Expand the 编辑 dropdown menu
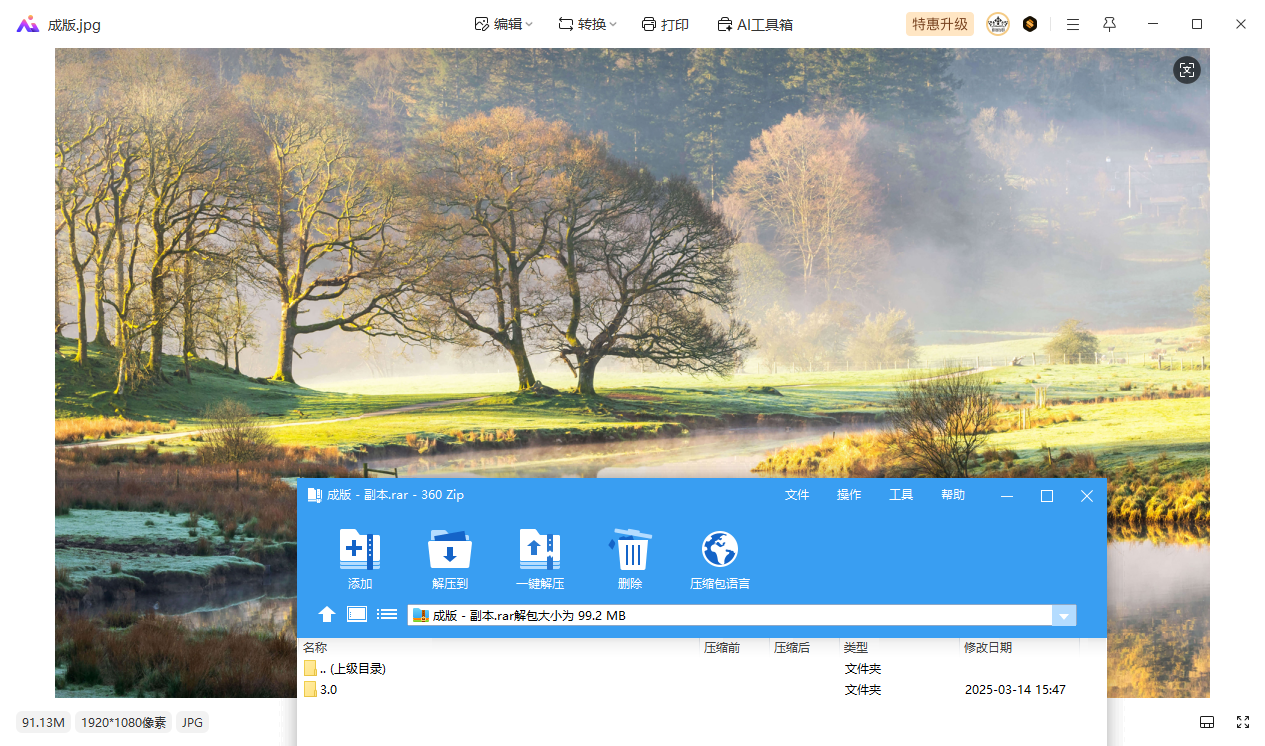1265x746 pixels. 503,24
